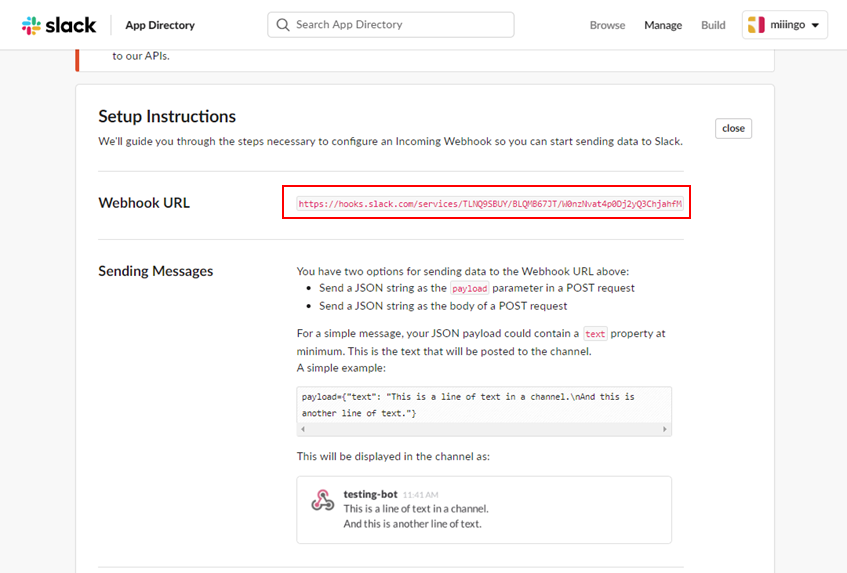Open the miiingo workspace dropdown arrow

point(815,25)
